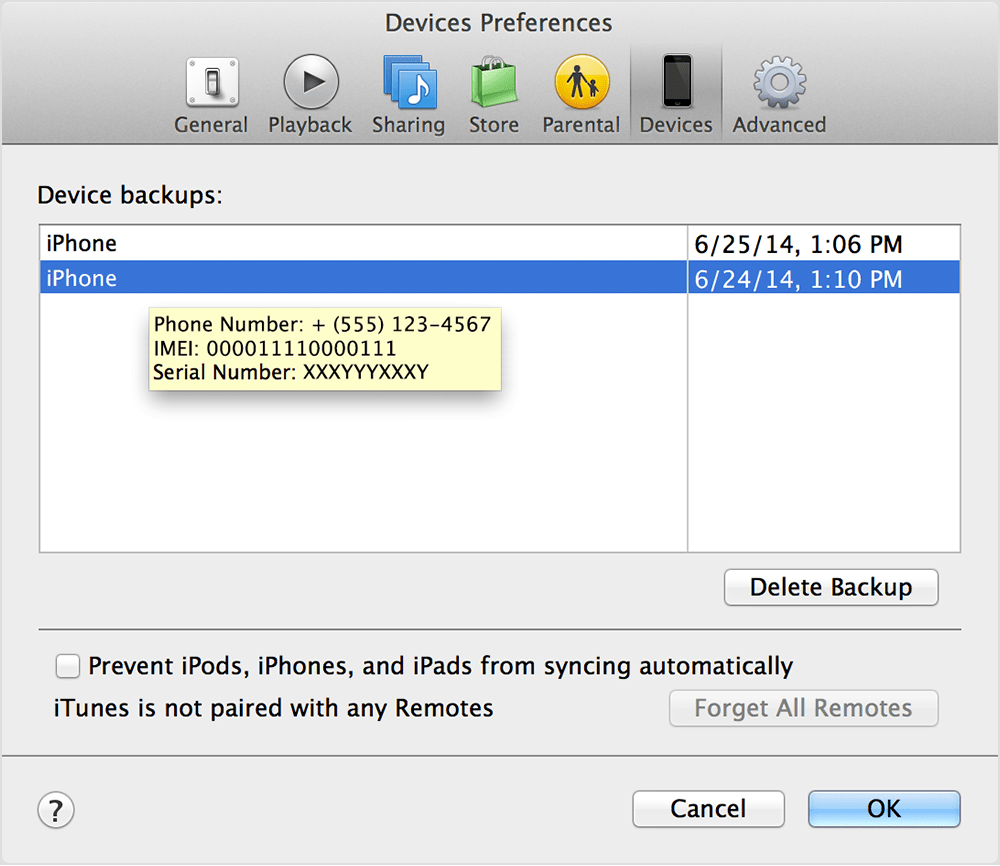The height and width of the screenshot is (866, 1000).
Task: Open the Playback preferences play icon
Action: 311,82
